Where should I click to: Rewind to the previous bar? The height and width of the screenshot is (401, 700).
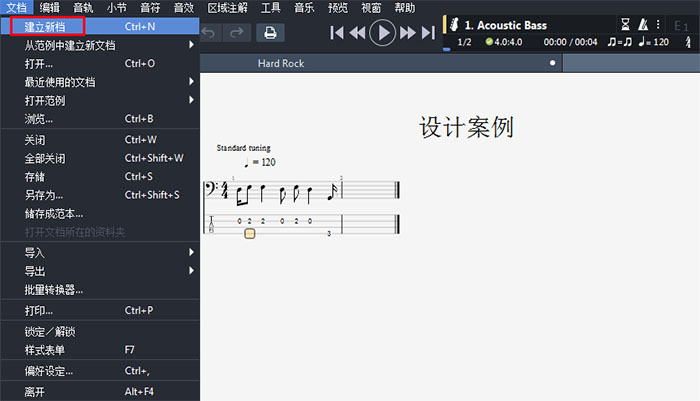[x=357, y=33]
